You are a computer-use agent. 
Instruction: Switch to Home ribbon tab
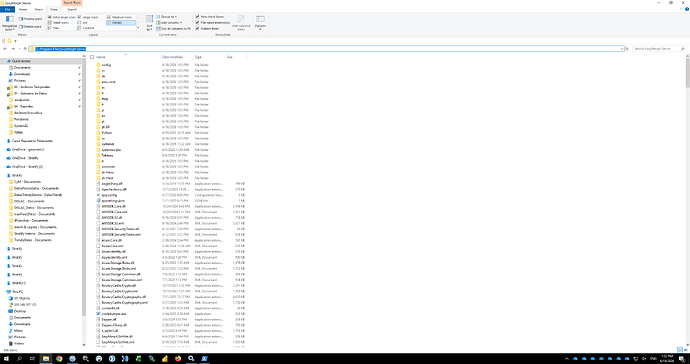point(23,9)
